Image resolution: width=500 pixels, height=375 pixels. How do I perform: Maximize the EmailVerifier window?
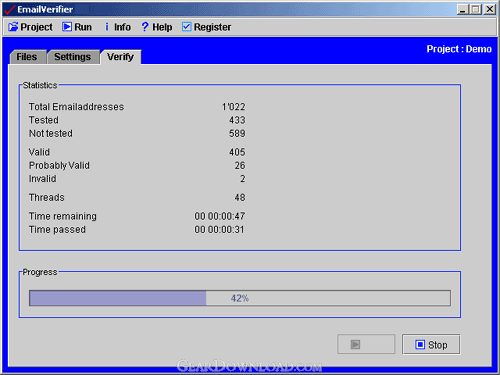pyautogui.click(x=476, y=9)
